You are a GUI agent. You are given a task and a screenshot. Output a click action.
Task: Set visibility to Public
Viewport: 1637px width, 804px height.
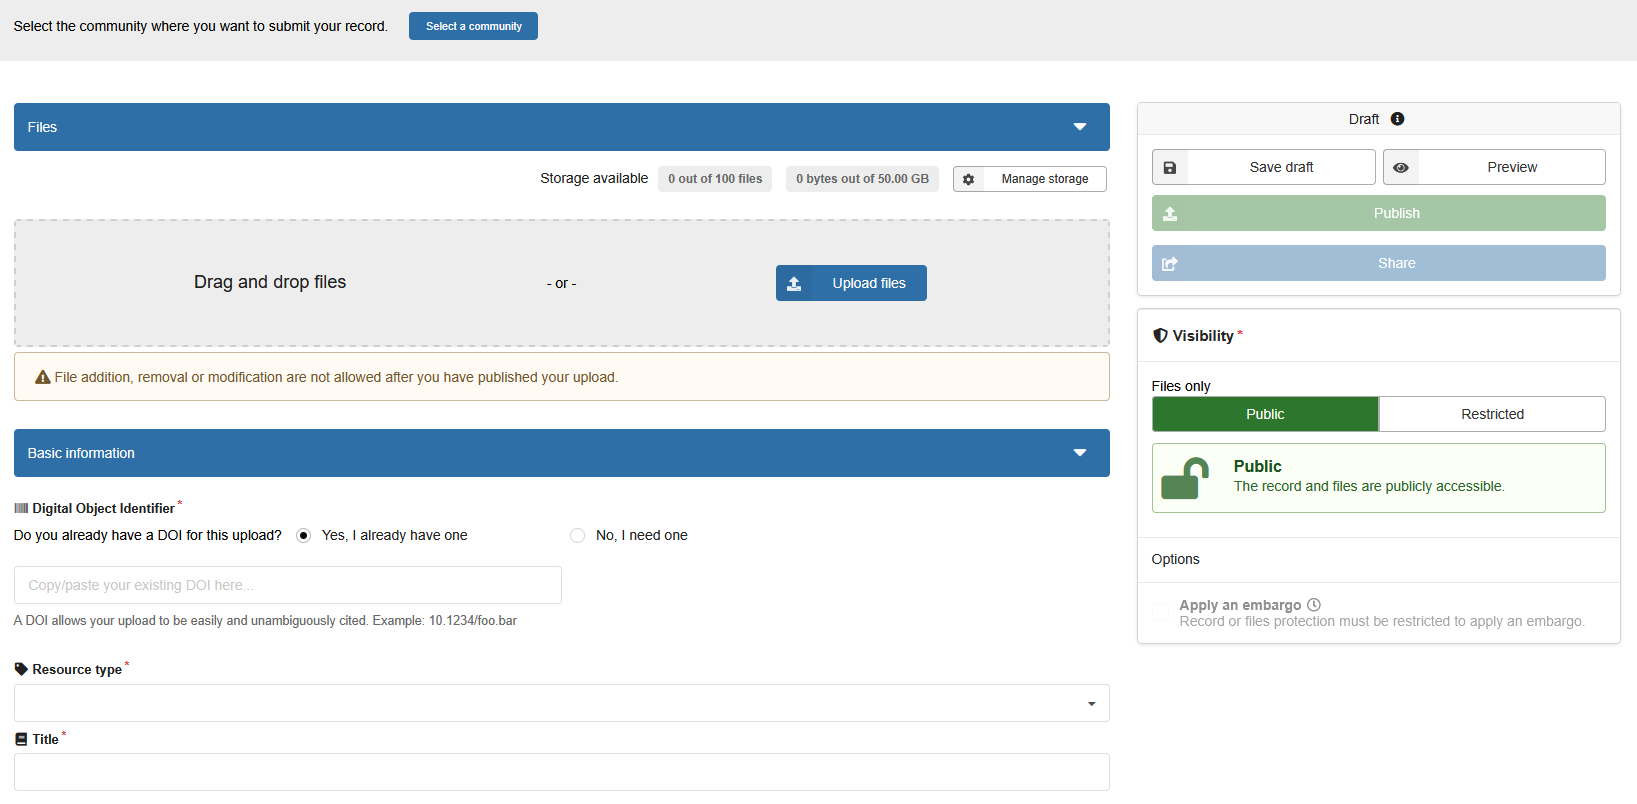(1265, 414)
